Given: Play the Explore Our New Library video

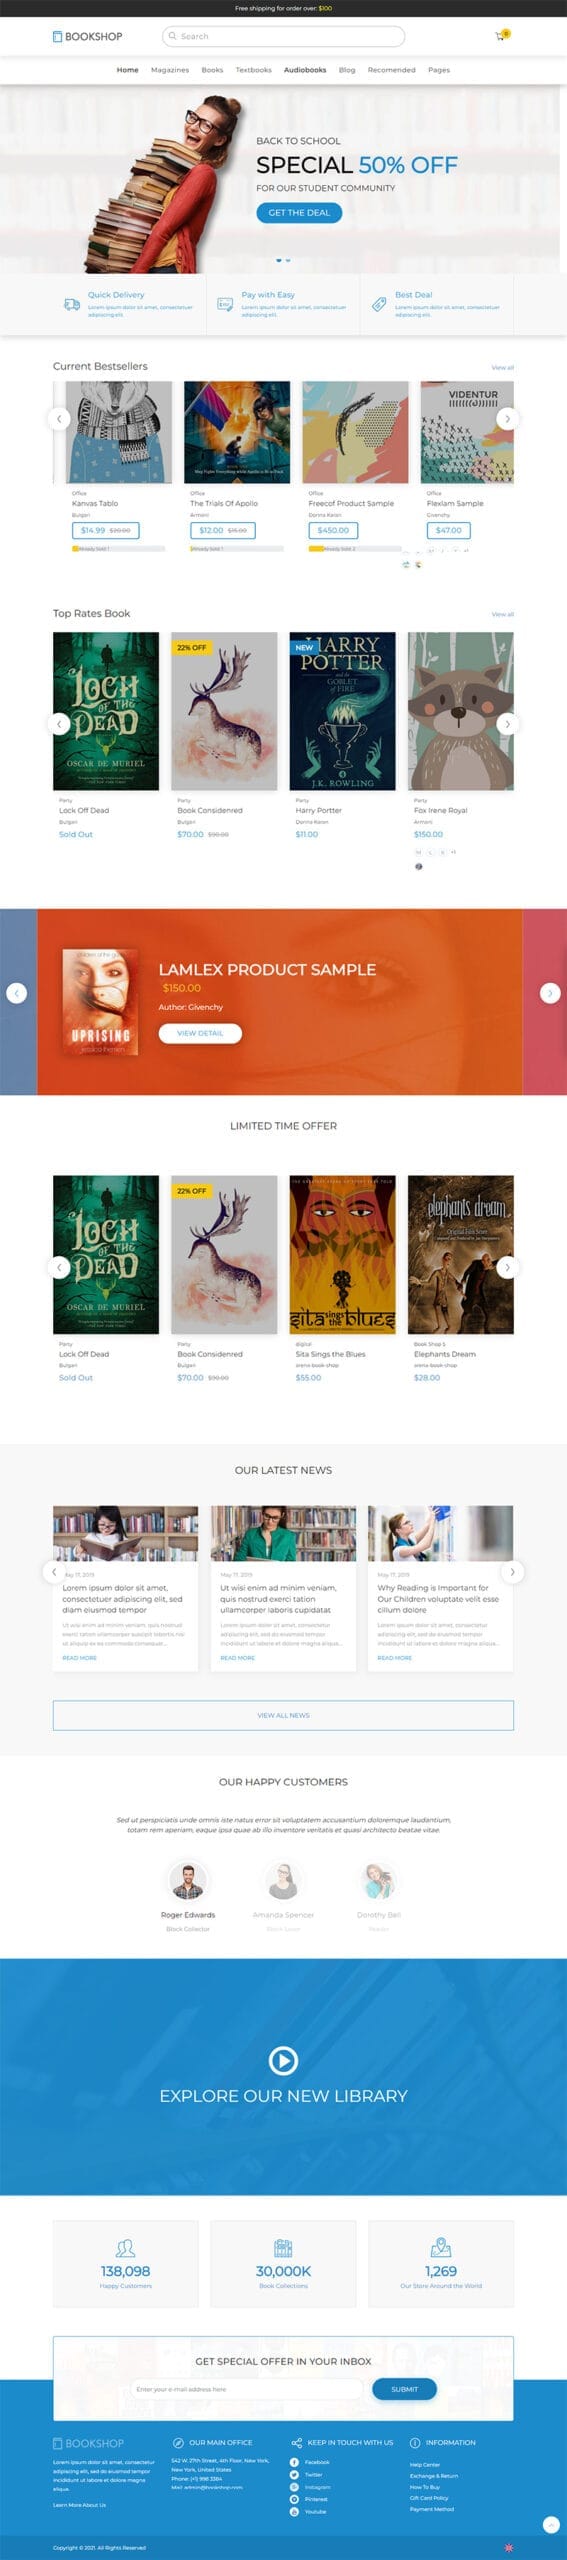Looking at the screenshot, I should [x=283, y=2060].
